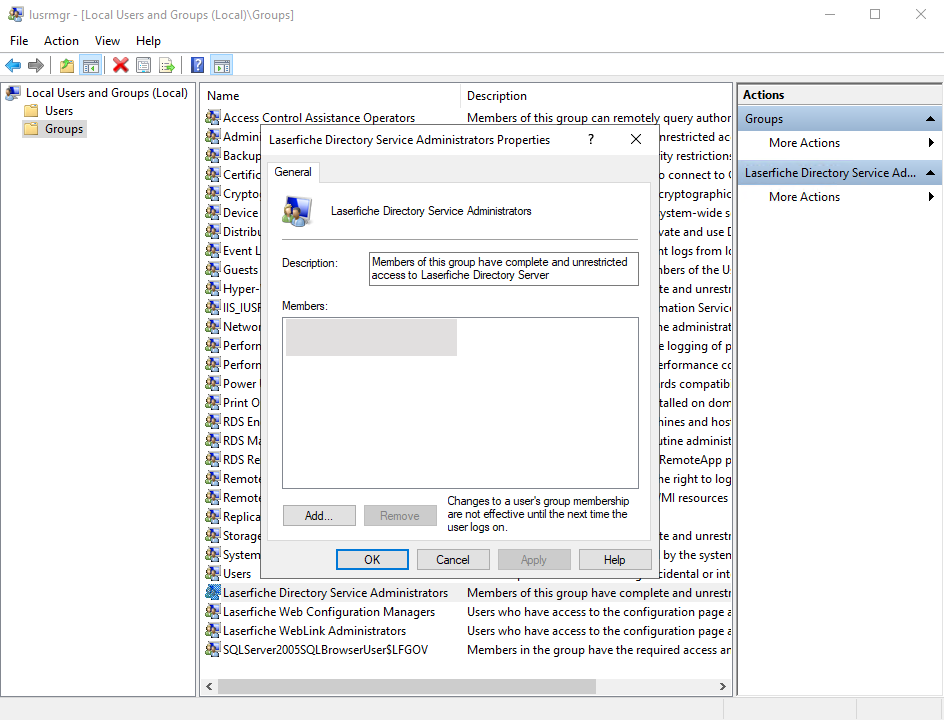Click icon beside SQLServer2005SQLBrowserUser$LFGOV
The image size is (944, 720).
point(213,650)
